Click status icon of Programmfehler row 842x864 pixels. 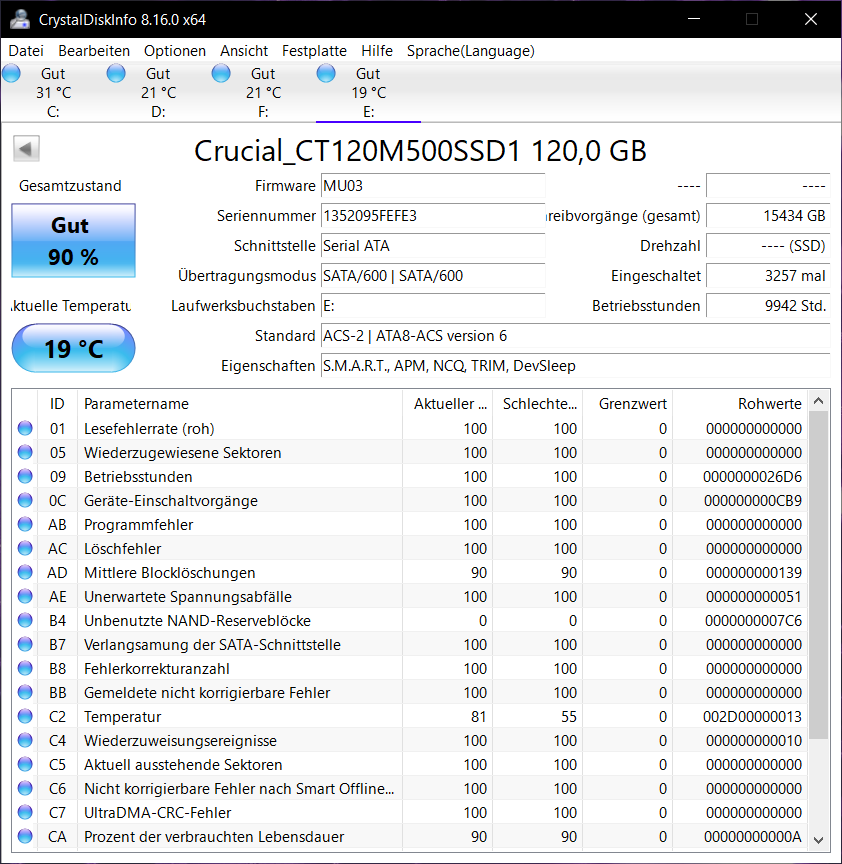point(25,524)
